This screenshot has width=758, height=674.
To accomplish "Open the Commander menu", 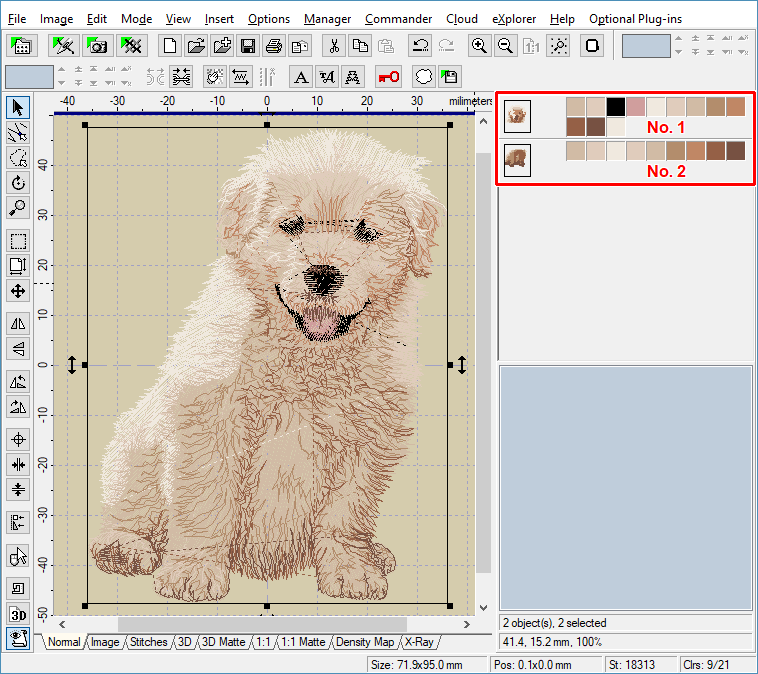I will pyautogui.click(x=398, y=19).
